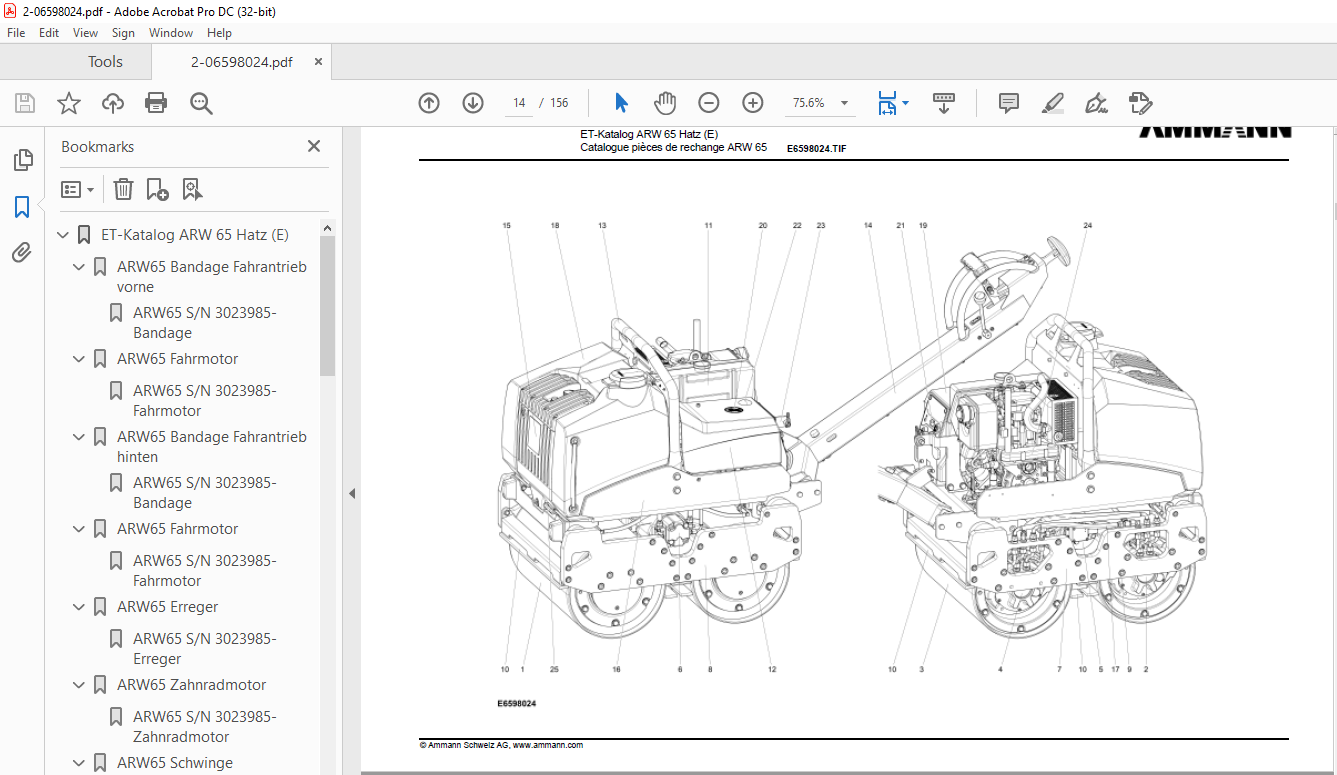The height and width of the screenshot is (775, 1337).
Task: Open the Sign document tool
Action: (1096, 103)
